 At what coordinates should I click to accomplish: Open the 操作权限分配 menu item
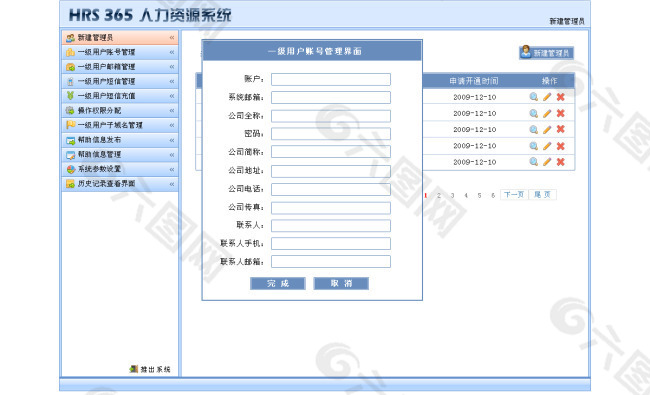click(120, 110)
